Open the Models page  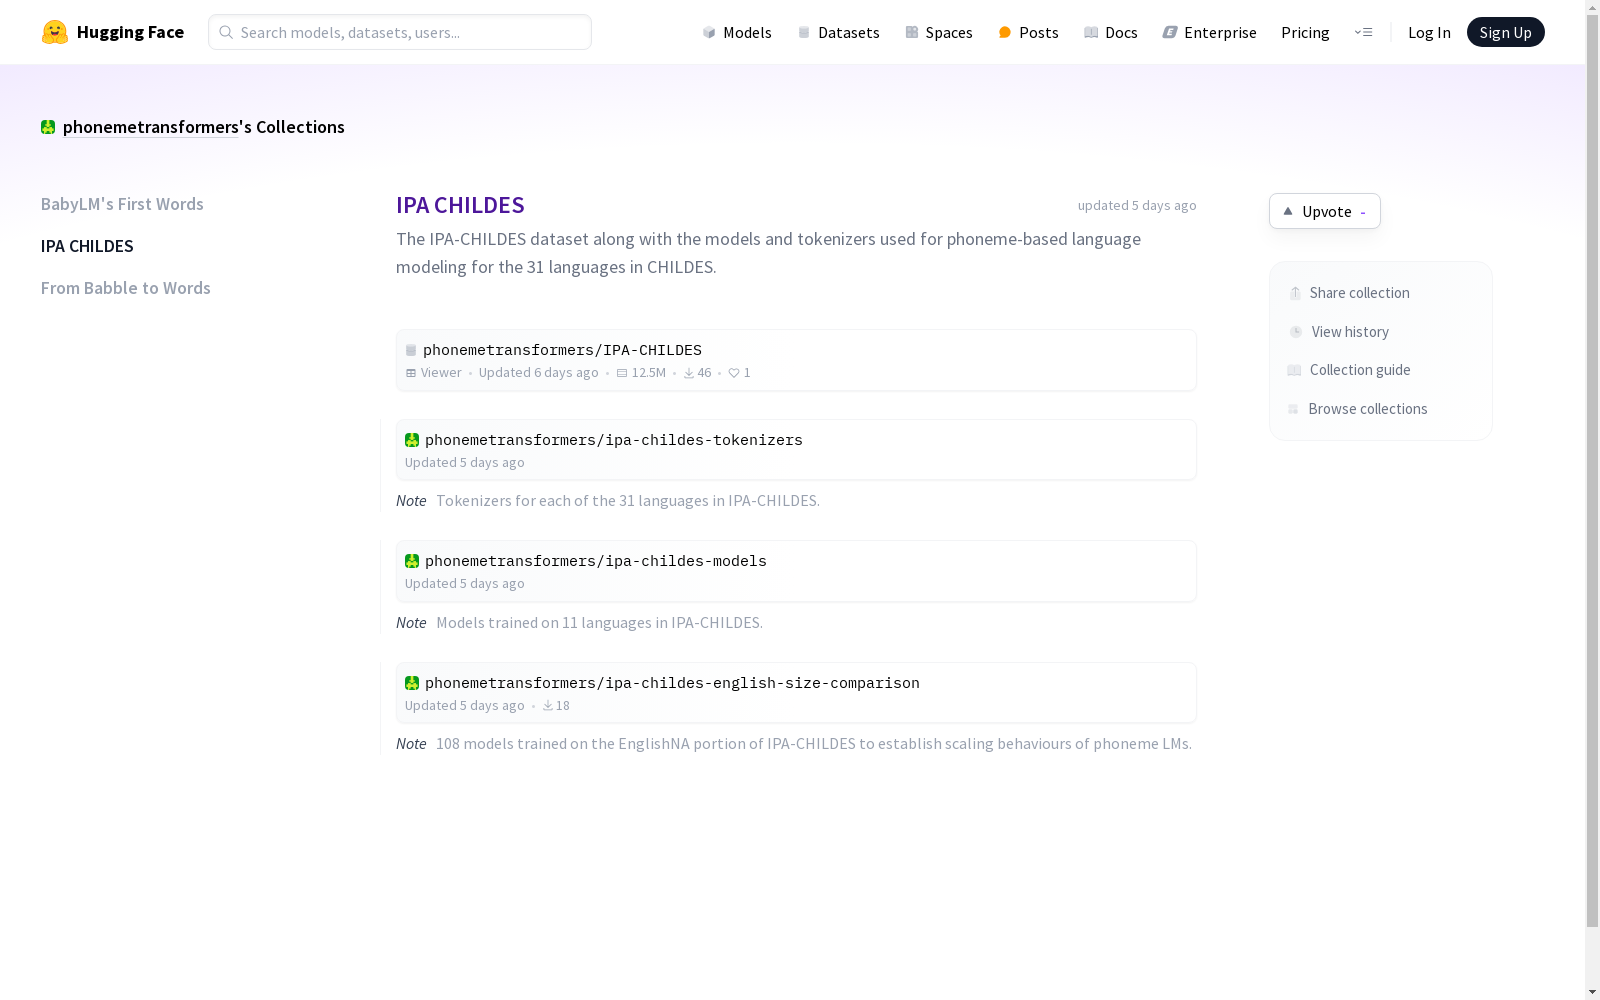pos(737,32)
